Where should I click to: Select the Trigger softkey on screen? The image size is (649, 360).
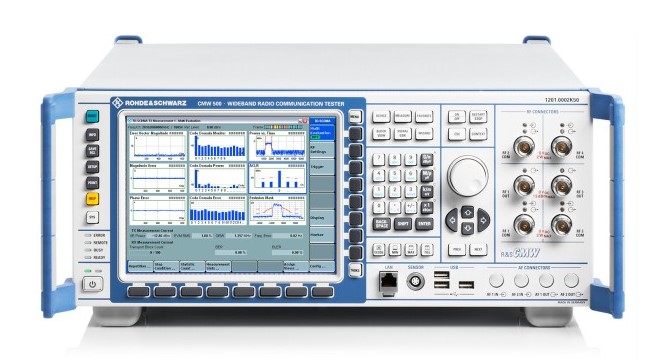pyautogui.click(x=322, y=166)
